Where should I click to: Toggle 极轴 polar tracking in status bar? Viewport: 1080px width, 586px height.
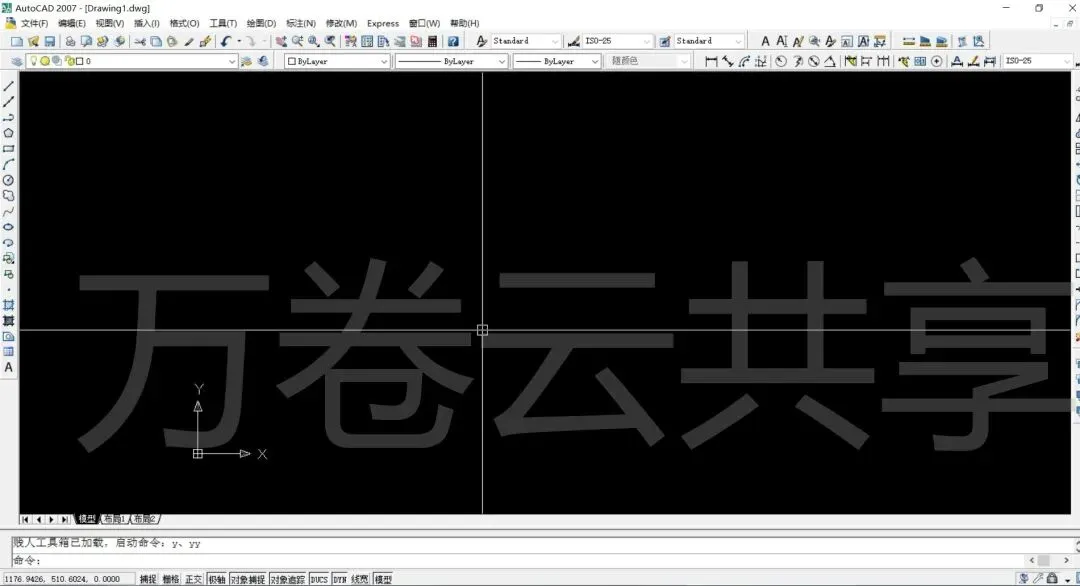tap(216, 580)
